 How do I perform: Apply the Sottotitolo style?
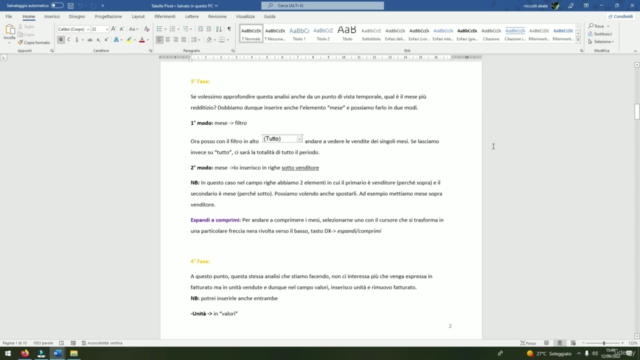(x=371, y=33)
